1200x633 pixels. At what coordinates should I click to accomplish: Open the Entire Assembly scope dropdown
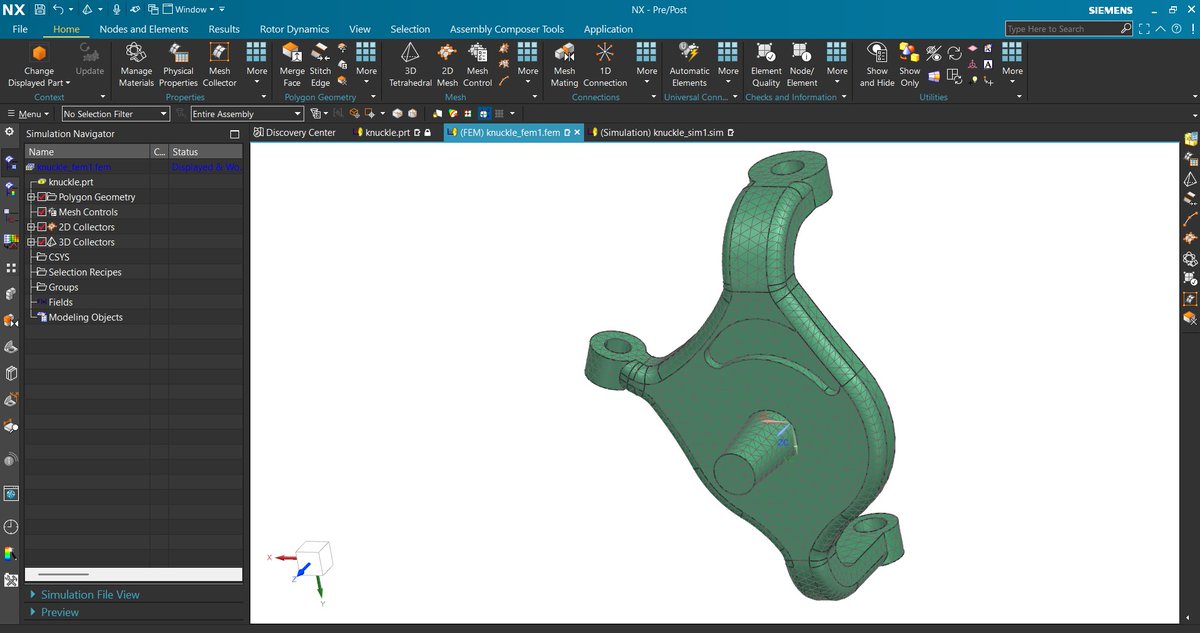coord(246,114)
